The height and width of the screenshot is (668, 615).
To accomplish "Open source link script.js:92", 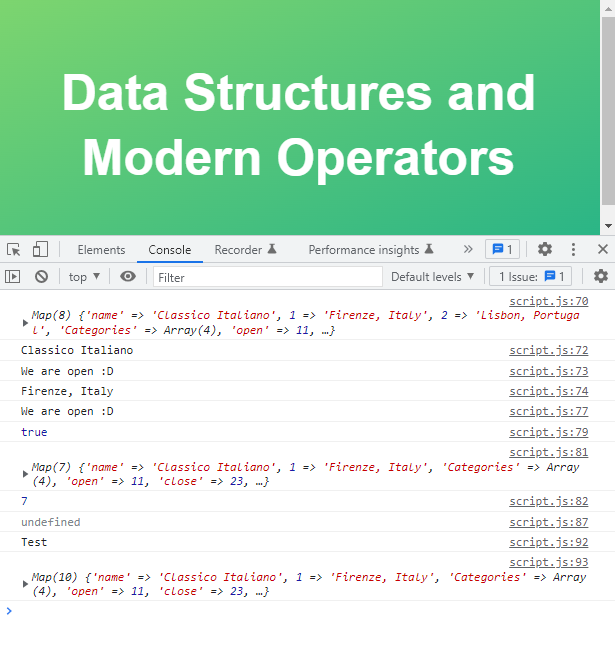I will (x=549, y=542).
